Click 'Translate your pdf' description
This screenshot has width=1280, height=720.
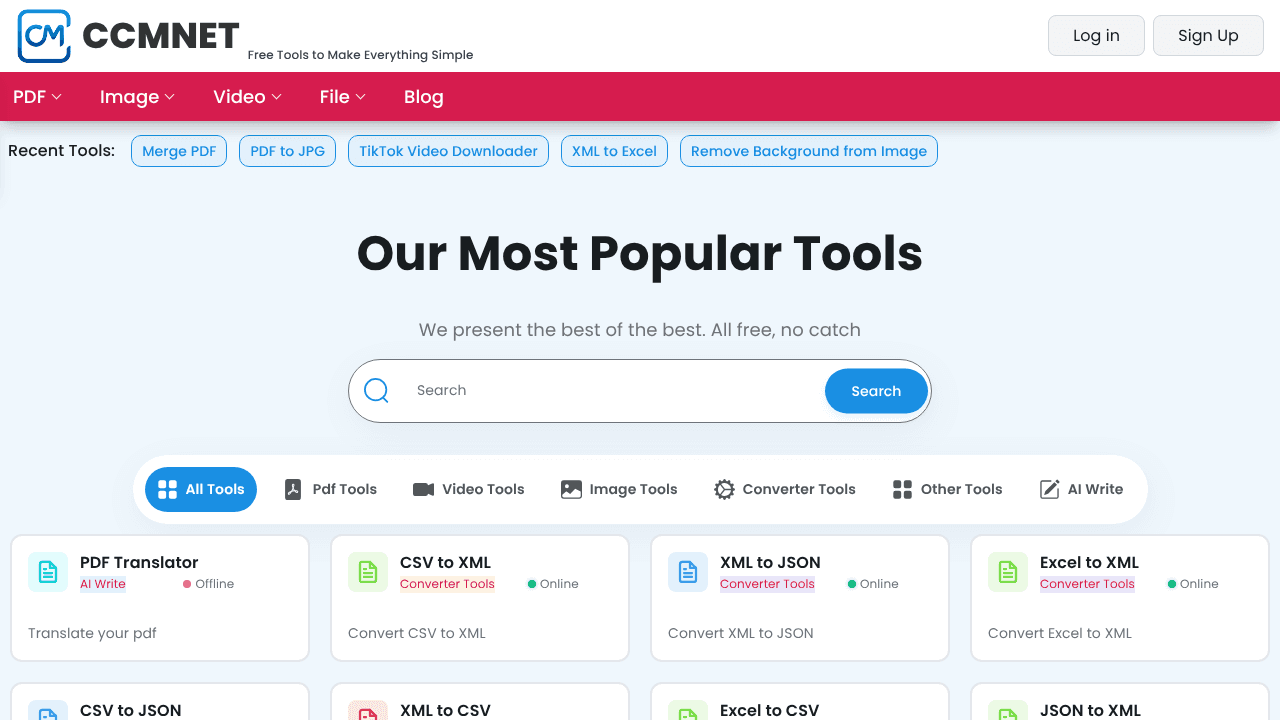(x=92, y=633)
